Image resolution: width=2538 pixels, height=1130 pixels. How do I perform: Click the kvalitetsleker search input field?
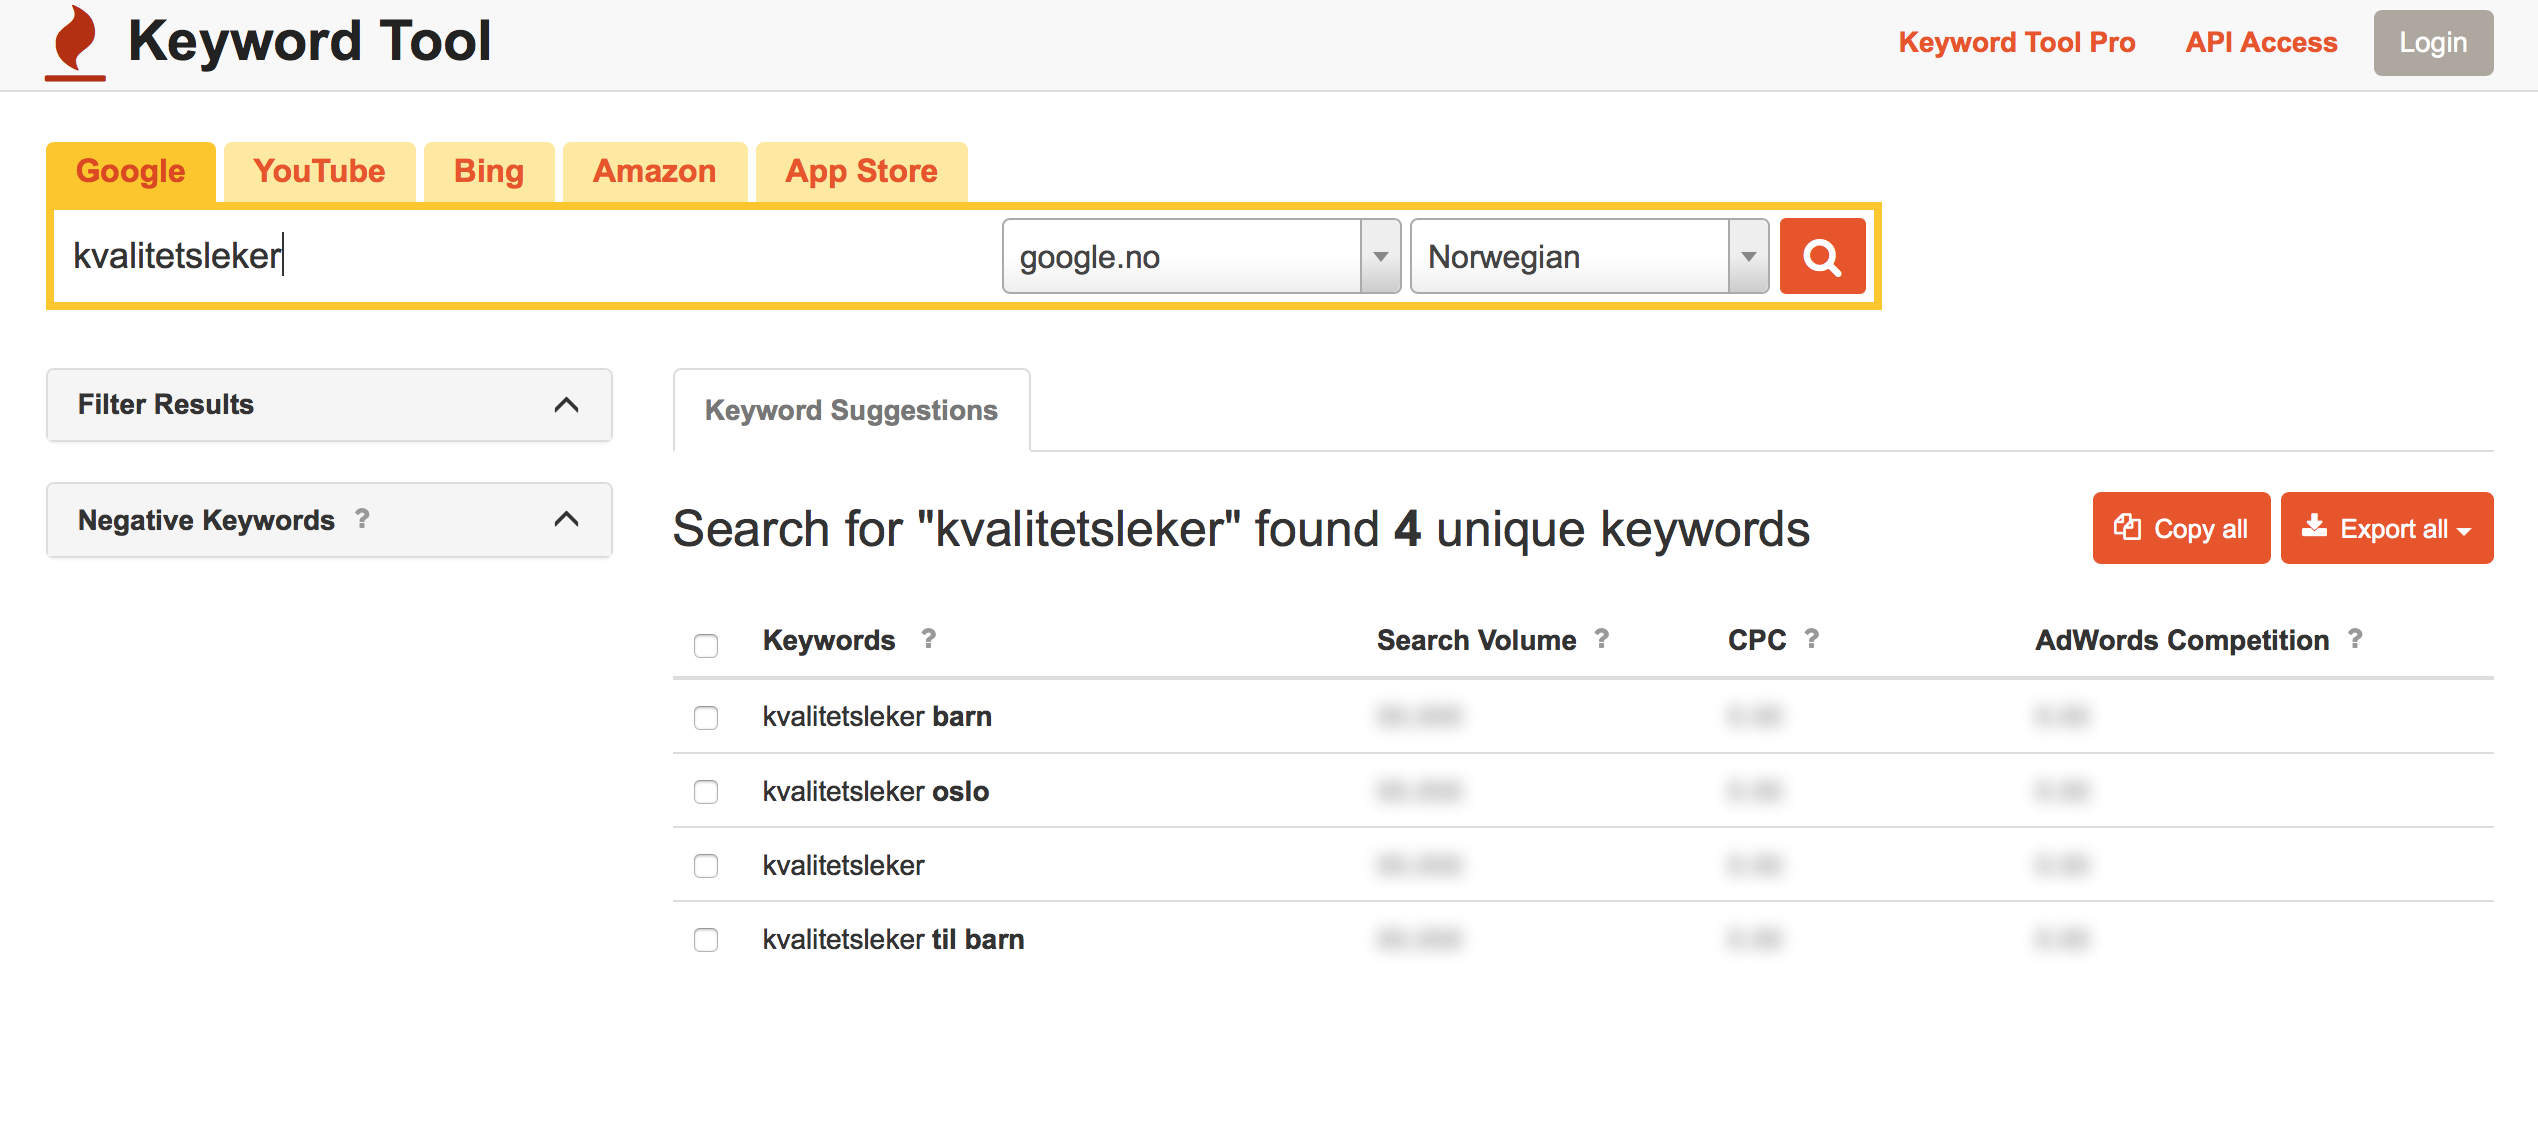pos(525,257)
